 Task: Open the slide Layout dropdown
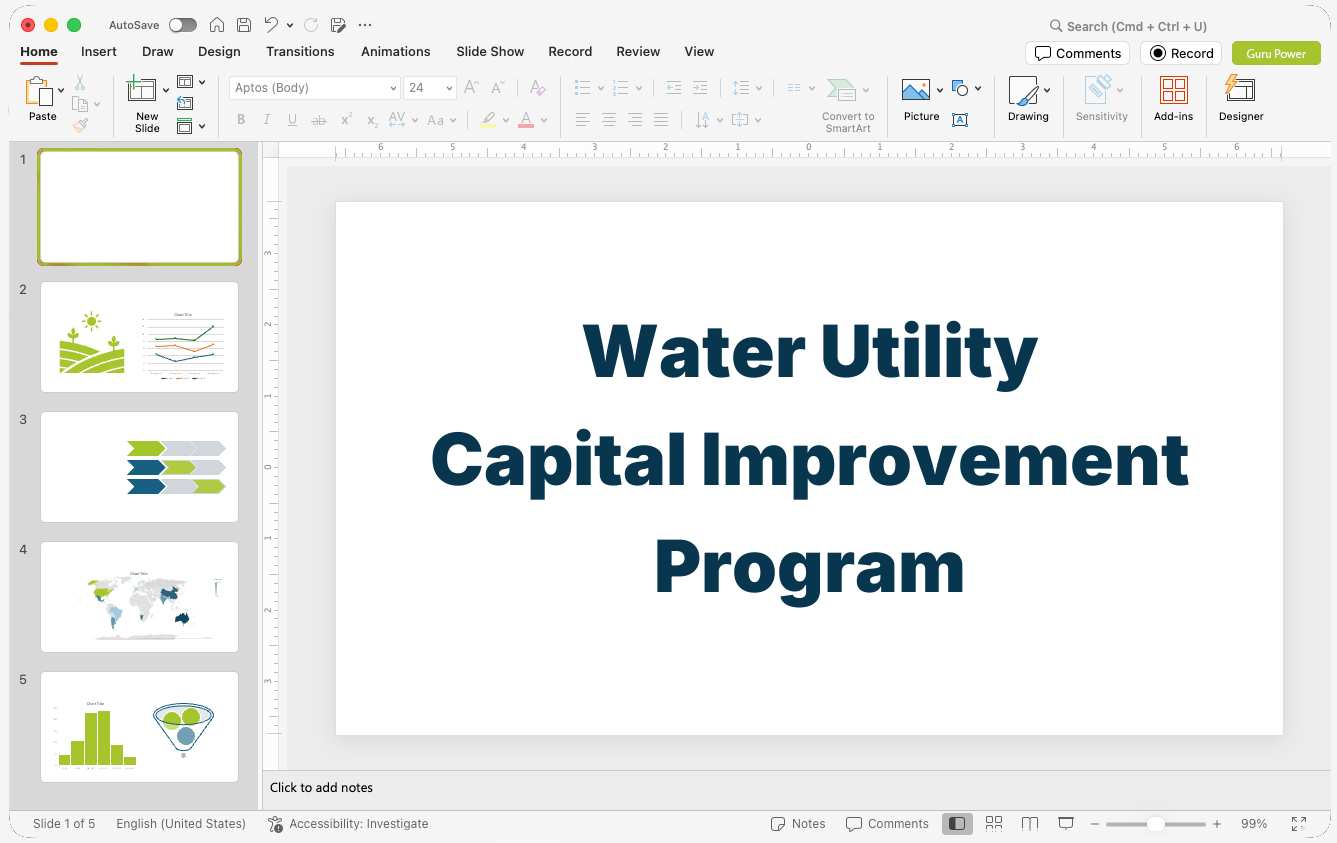pyautogui.click(x=191, y=82)
